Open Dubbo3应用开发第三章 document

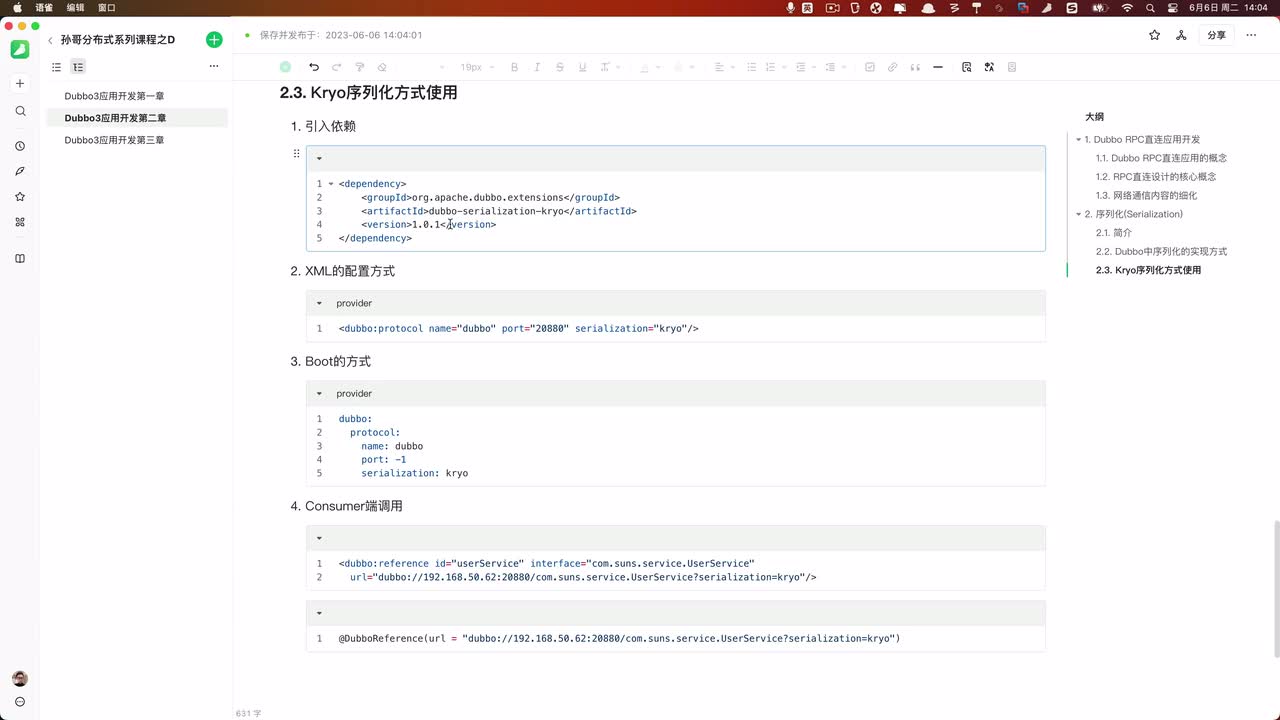pos(114,140)
